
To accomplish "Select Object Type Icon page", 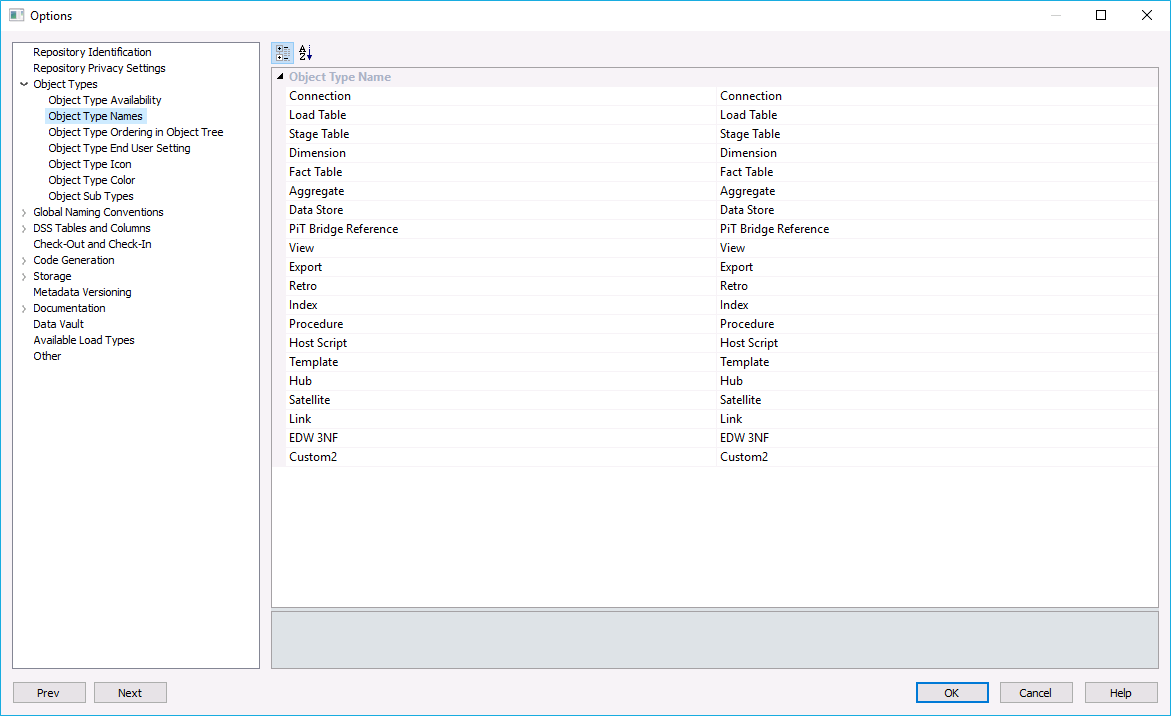I will pos(90,164).
